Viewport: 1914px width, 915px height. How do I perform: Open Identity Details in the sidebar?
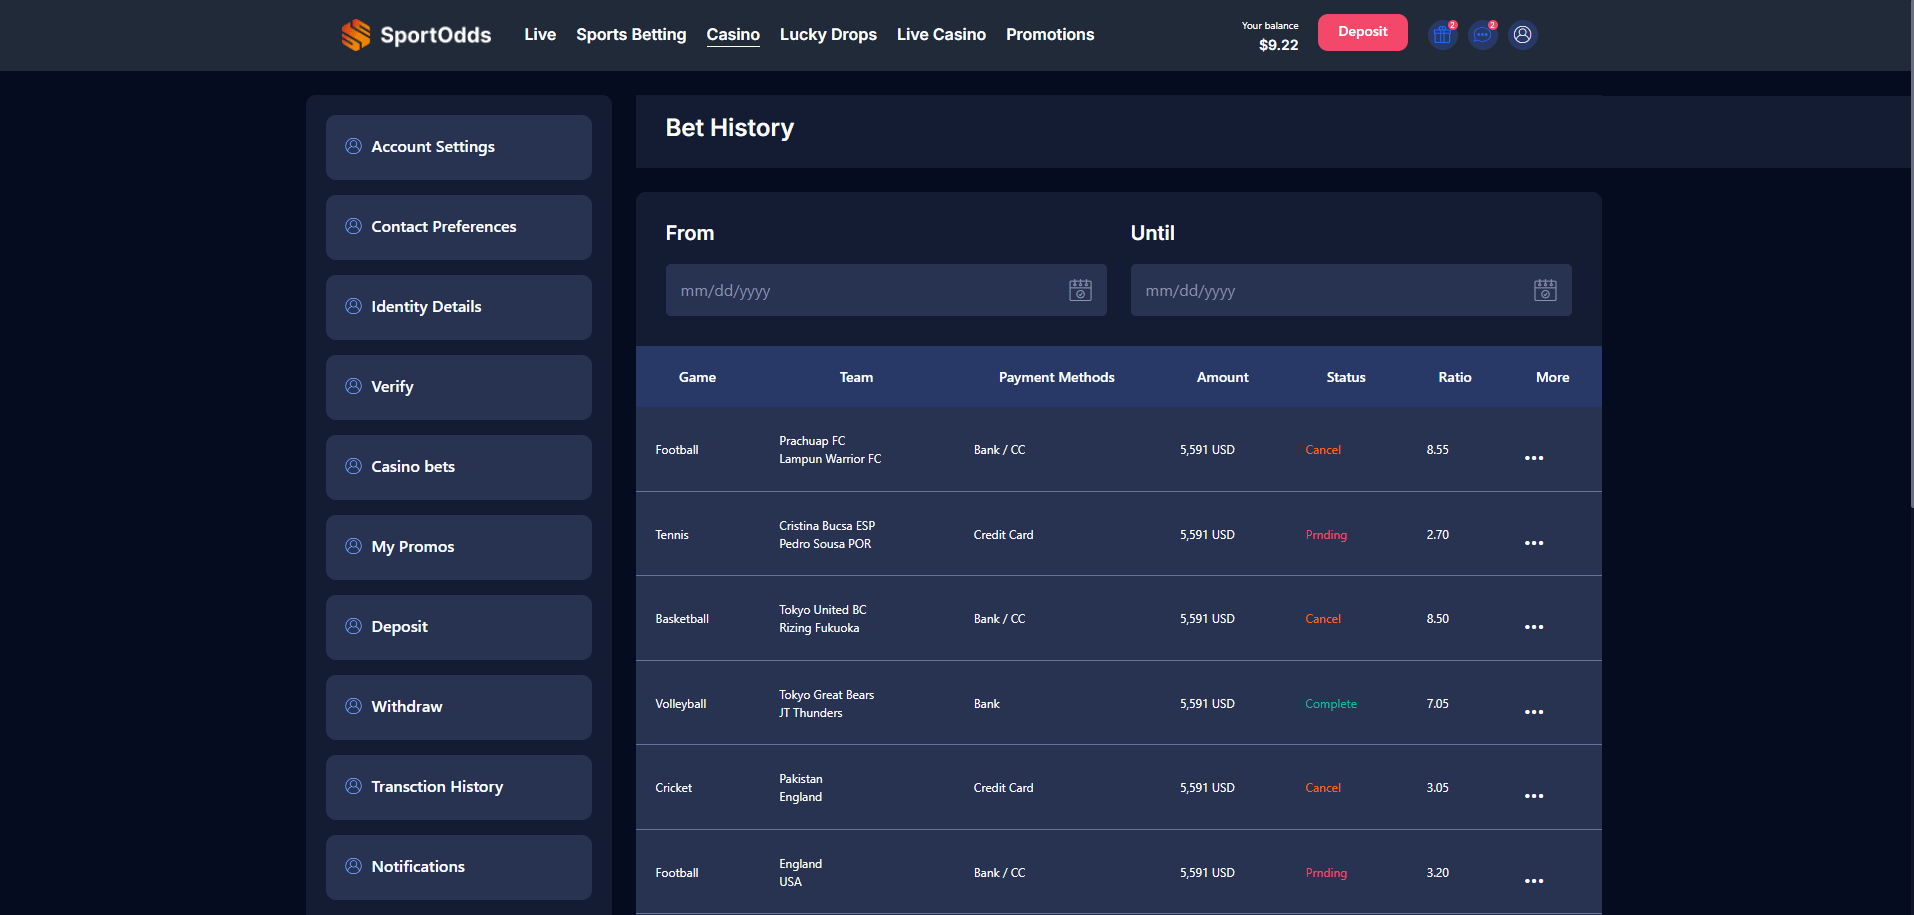[x=459, y=307]
